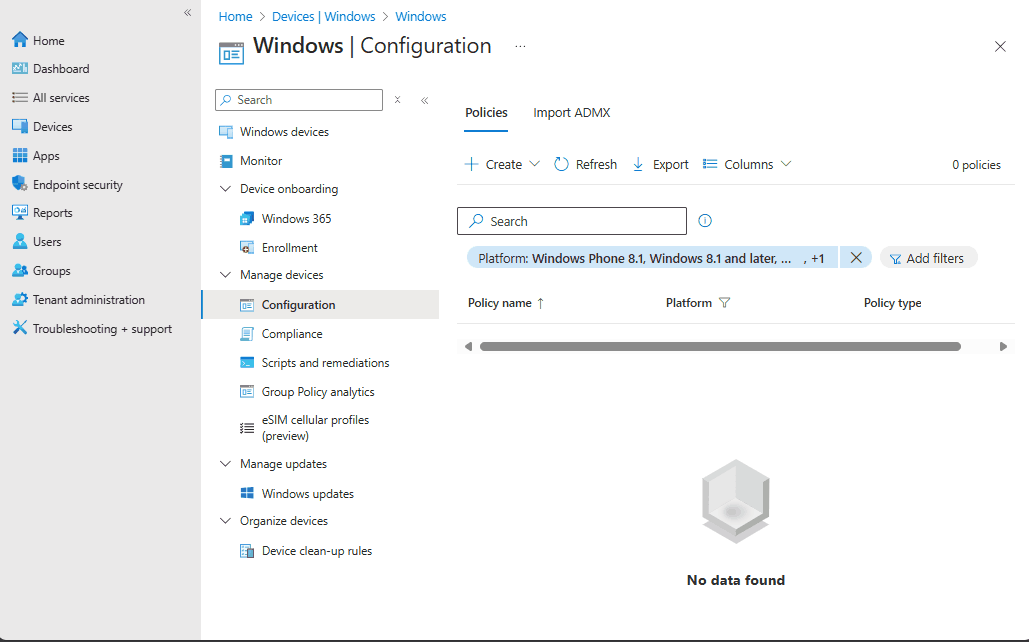Click the Refresh button
Viewport: 1029px width, 642px height.
pos(586,164)
